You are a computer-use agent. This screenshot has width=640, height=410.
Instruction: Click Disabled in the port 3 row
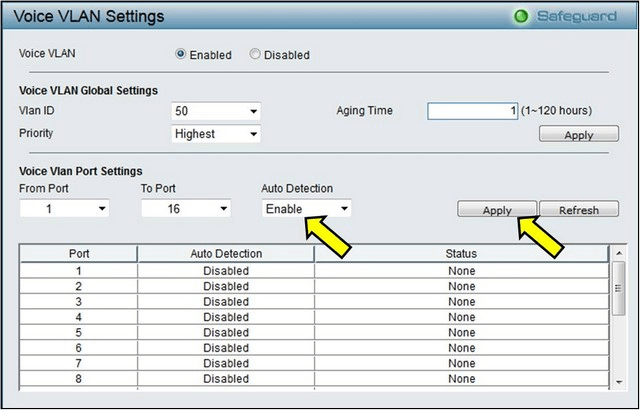click(226, 302)
